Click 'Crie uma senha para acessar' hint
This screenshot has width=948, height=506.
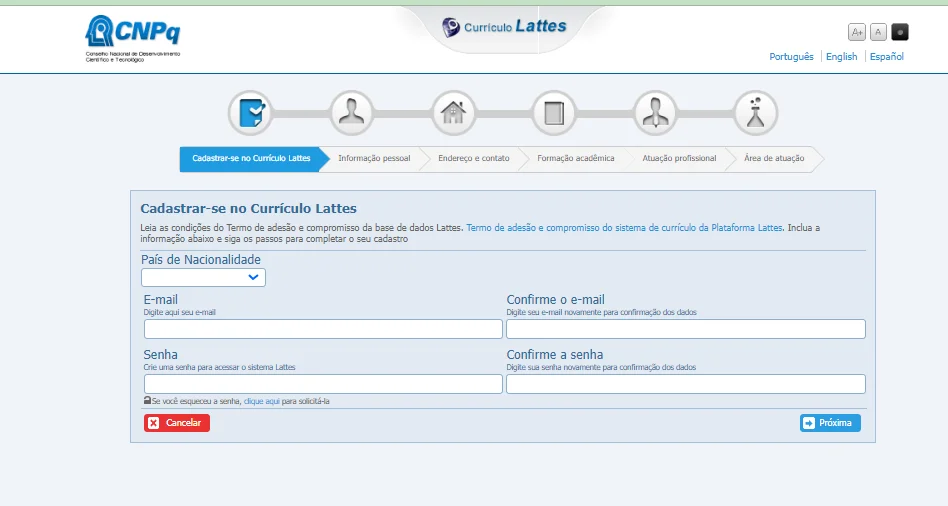tap(219, 368)
